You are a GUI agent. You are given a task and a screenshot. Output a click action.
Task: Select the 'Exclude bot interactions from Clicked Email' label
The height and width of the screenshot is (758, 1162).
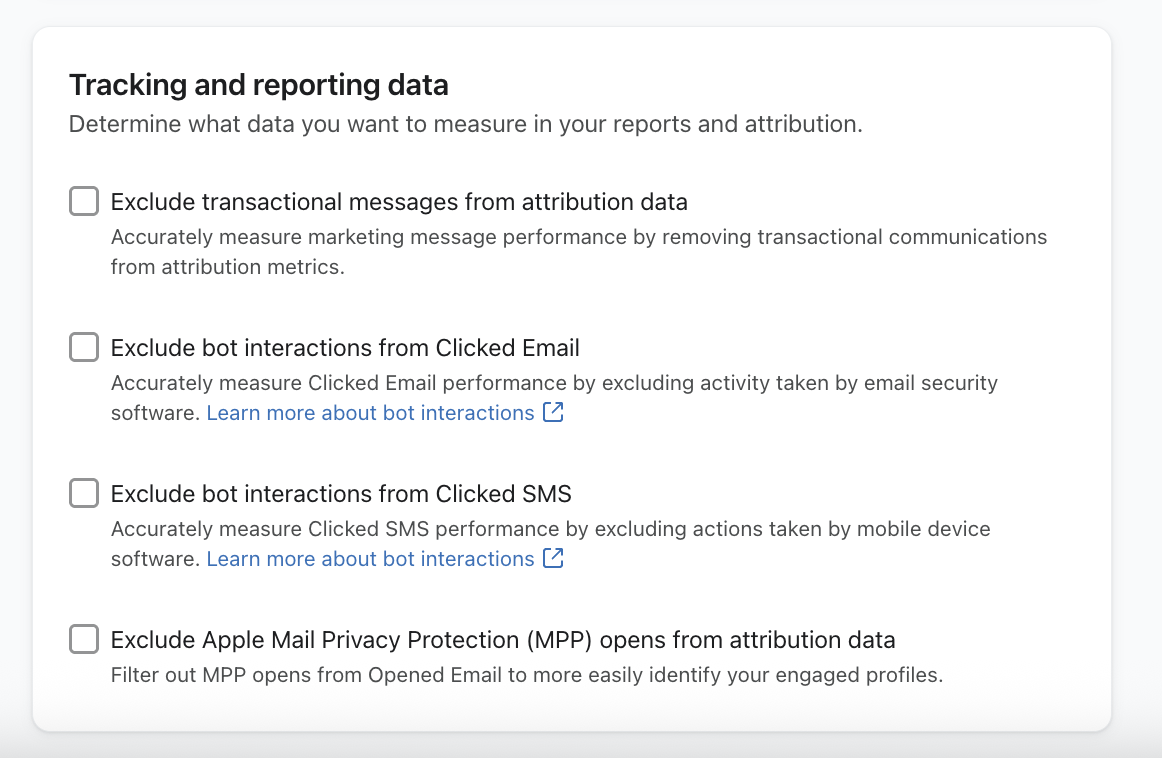click(345, 348)
